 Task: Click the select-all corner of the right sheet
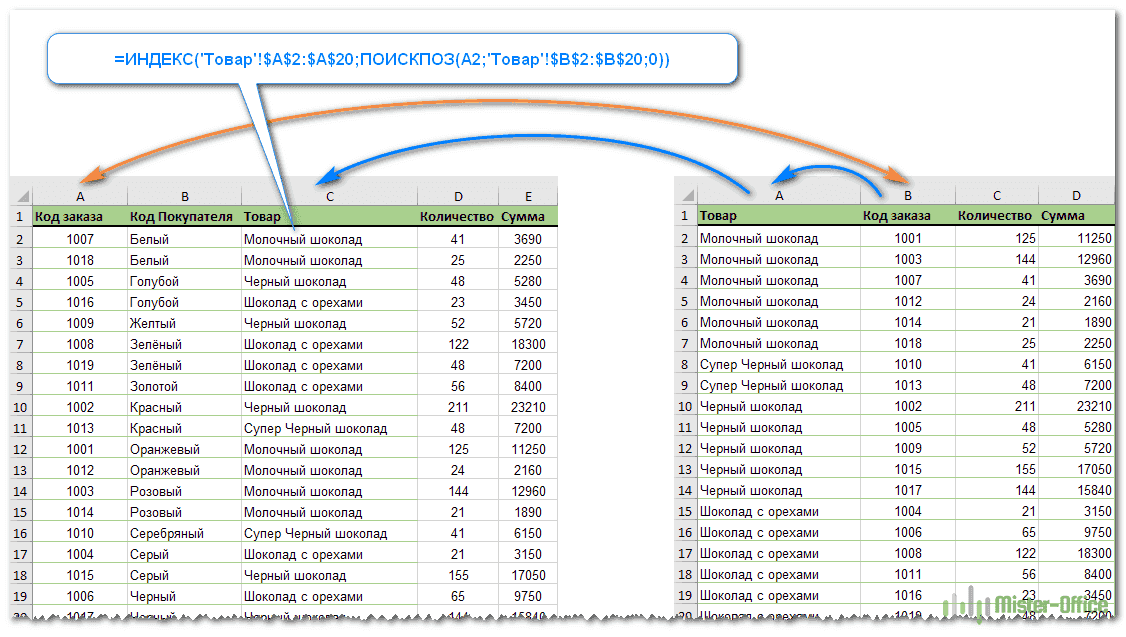point(686,195)
